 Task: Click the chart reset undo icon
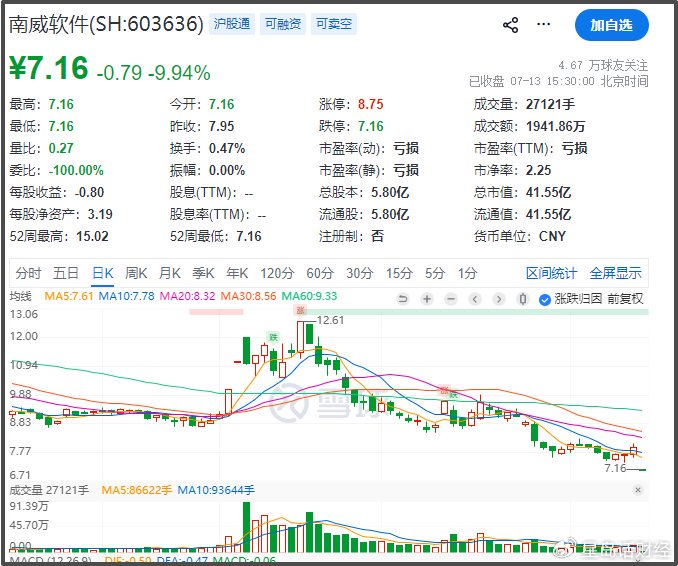click(x=403, y=299)
